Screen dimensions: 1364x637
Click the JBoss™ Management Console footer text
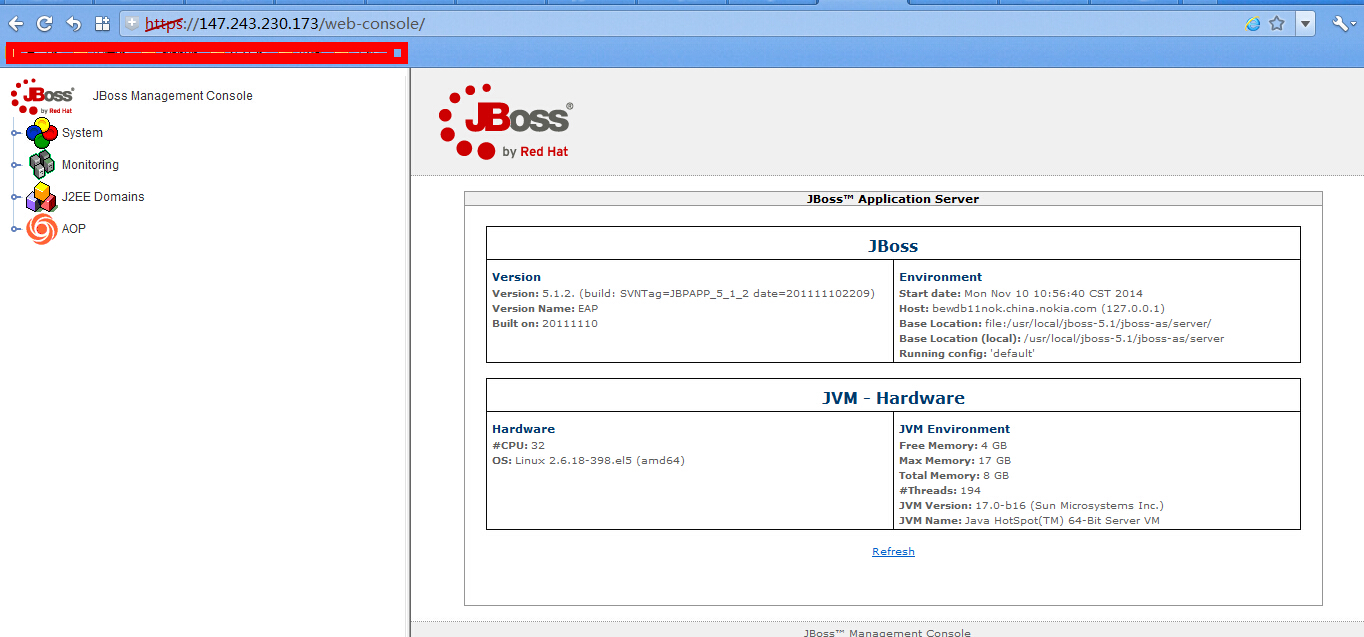coord(887,632)
